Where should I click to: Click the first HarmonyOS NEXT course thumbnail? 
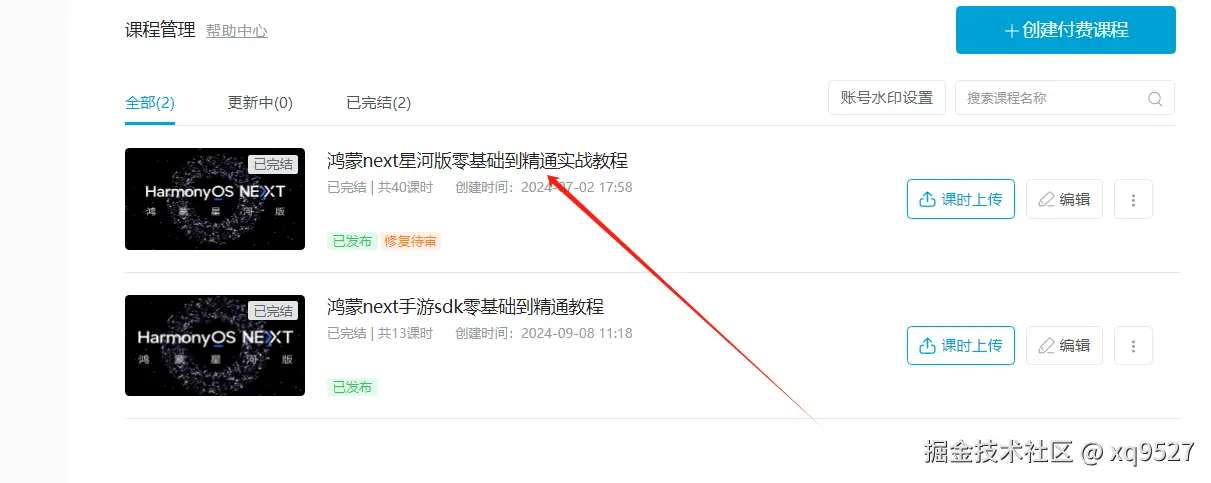click(x=215, y=199)
